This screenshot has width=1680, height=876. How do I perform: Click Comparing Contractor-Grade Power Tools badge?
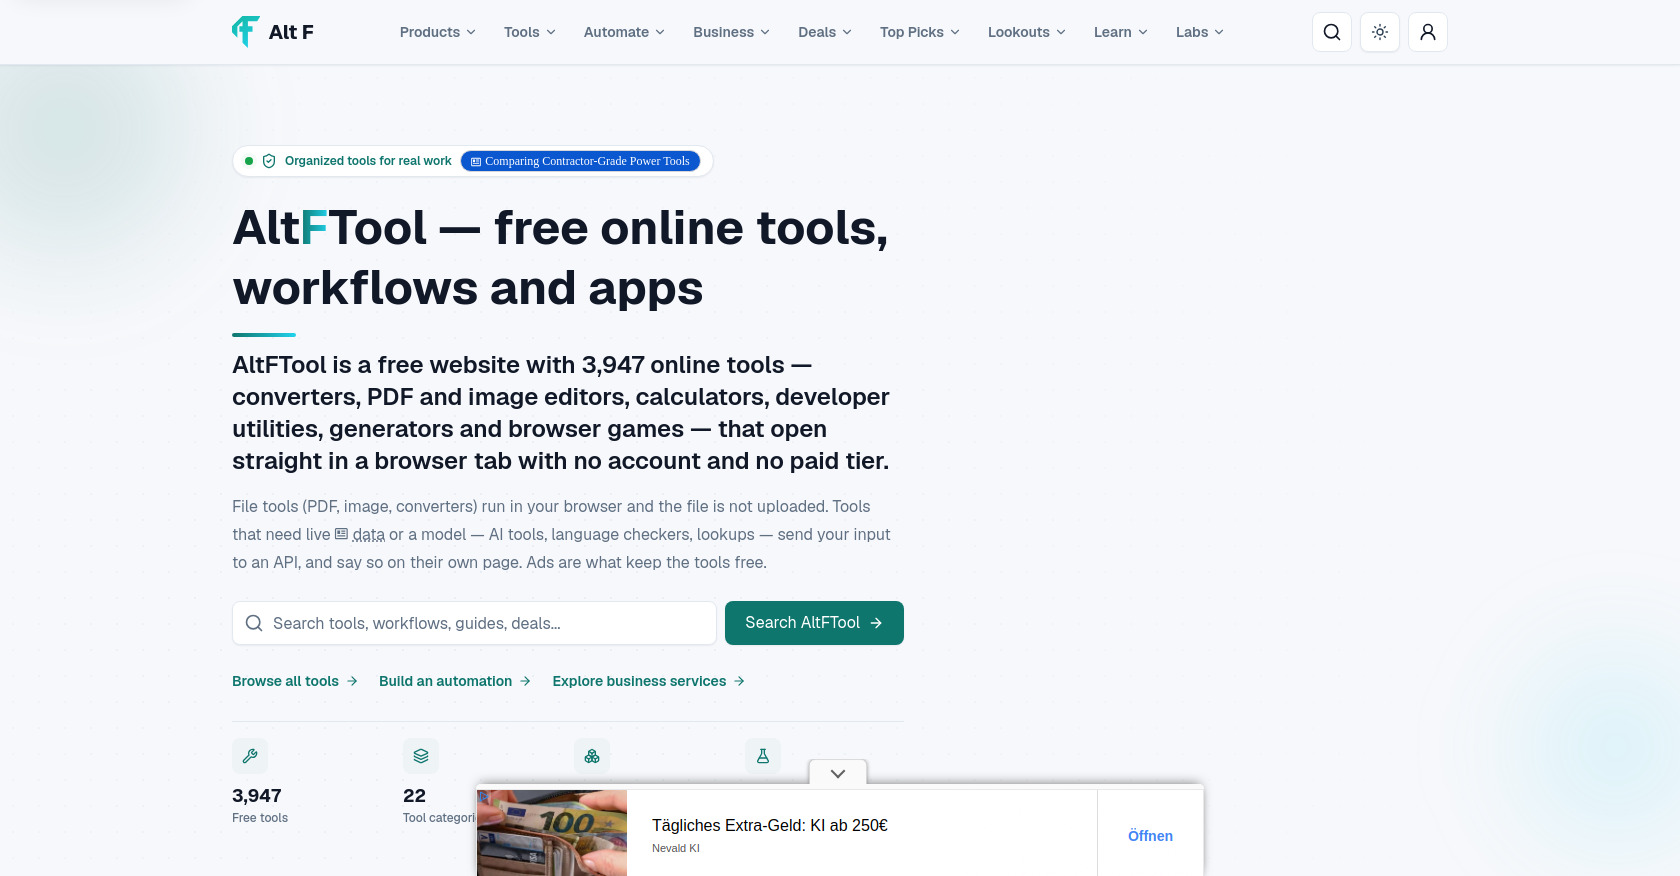580,161
